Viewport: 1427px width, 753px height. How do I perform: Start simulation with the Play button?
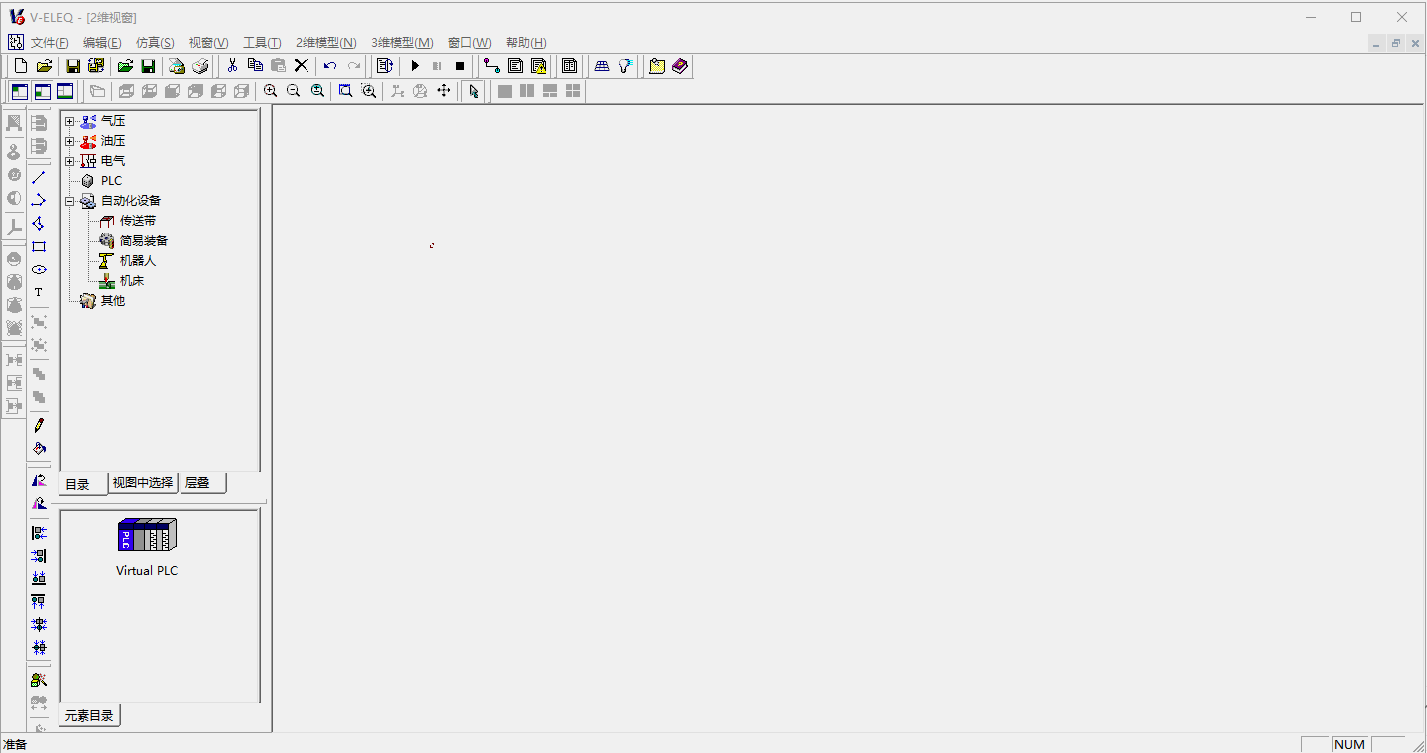415,66
